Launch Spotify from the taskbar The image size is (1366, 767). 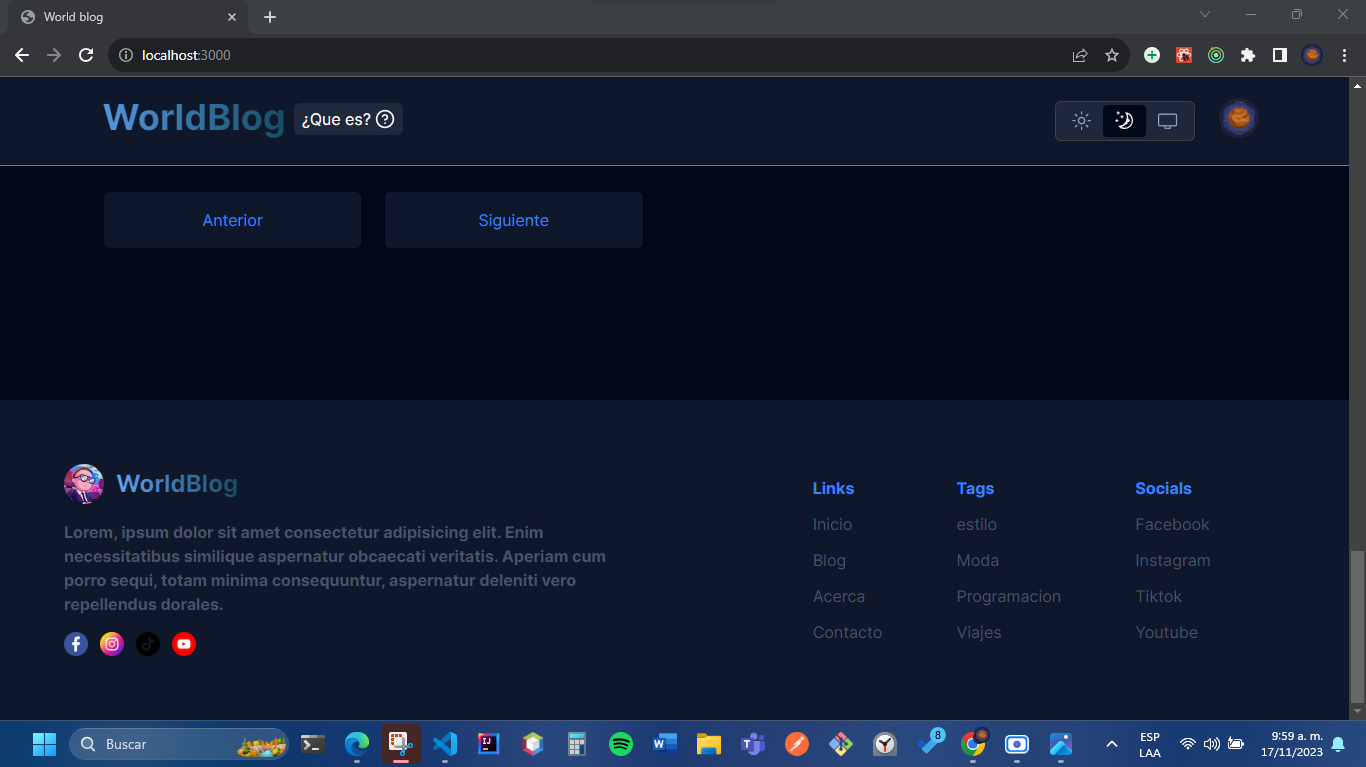[620, 744]
